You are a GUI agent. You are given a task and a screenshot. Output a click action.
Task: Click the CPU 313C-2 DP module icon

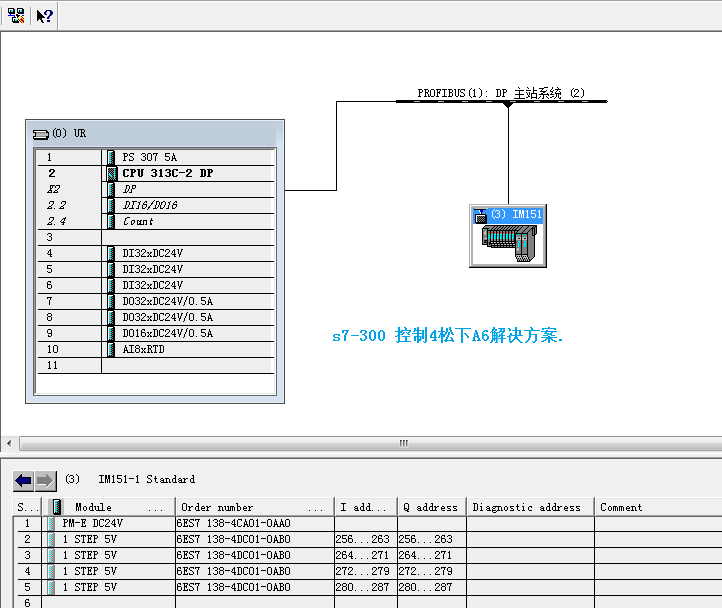(x=112, y=173)
